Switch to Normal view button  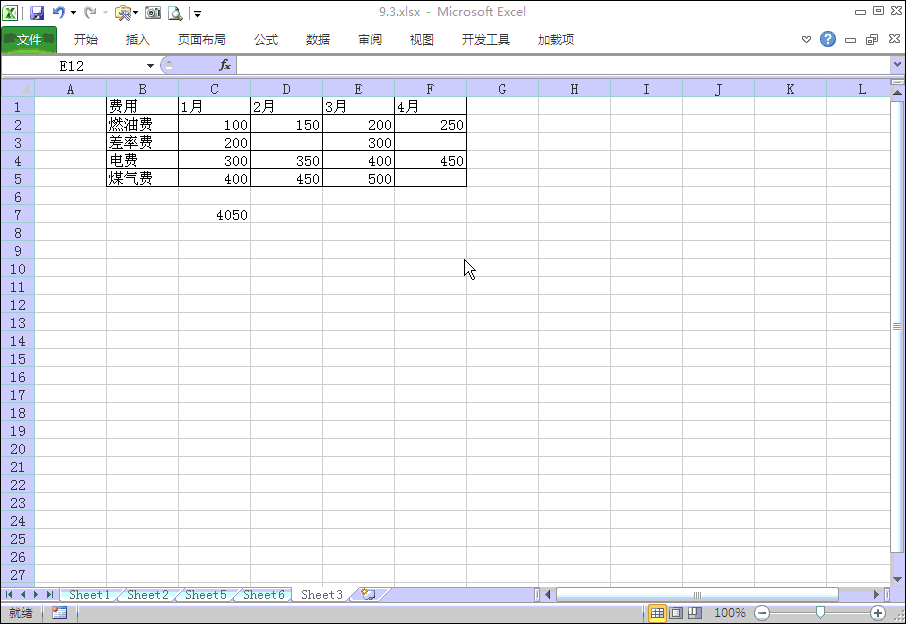click(x=657, y=613)
